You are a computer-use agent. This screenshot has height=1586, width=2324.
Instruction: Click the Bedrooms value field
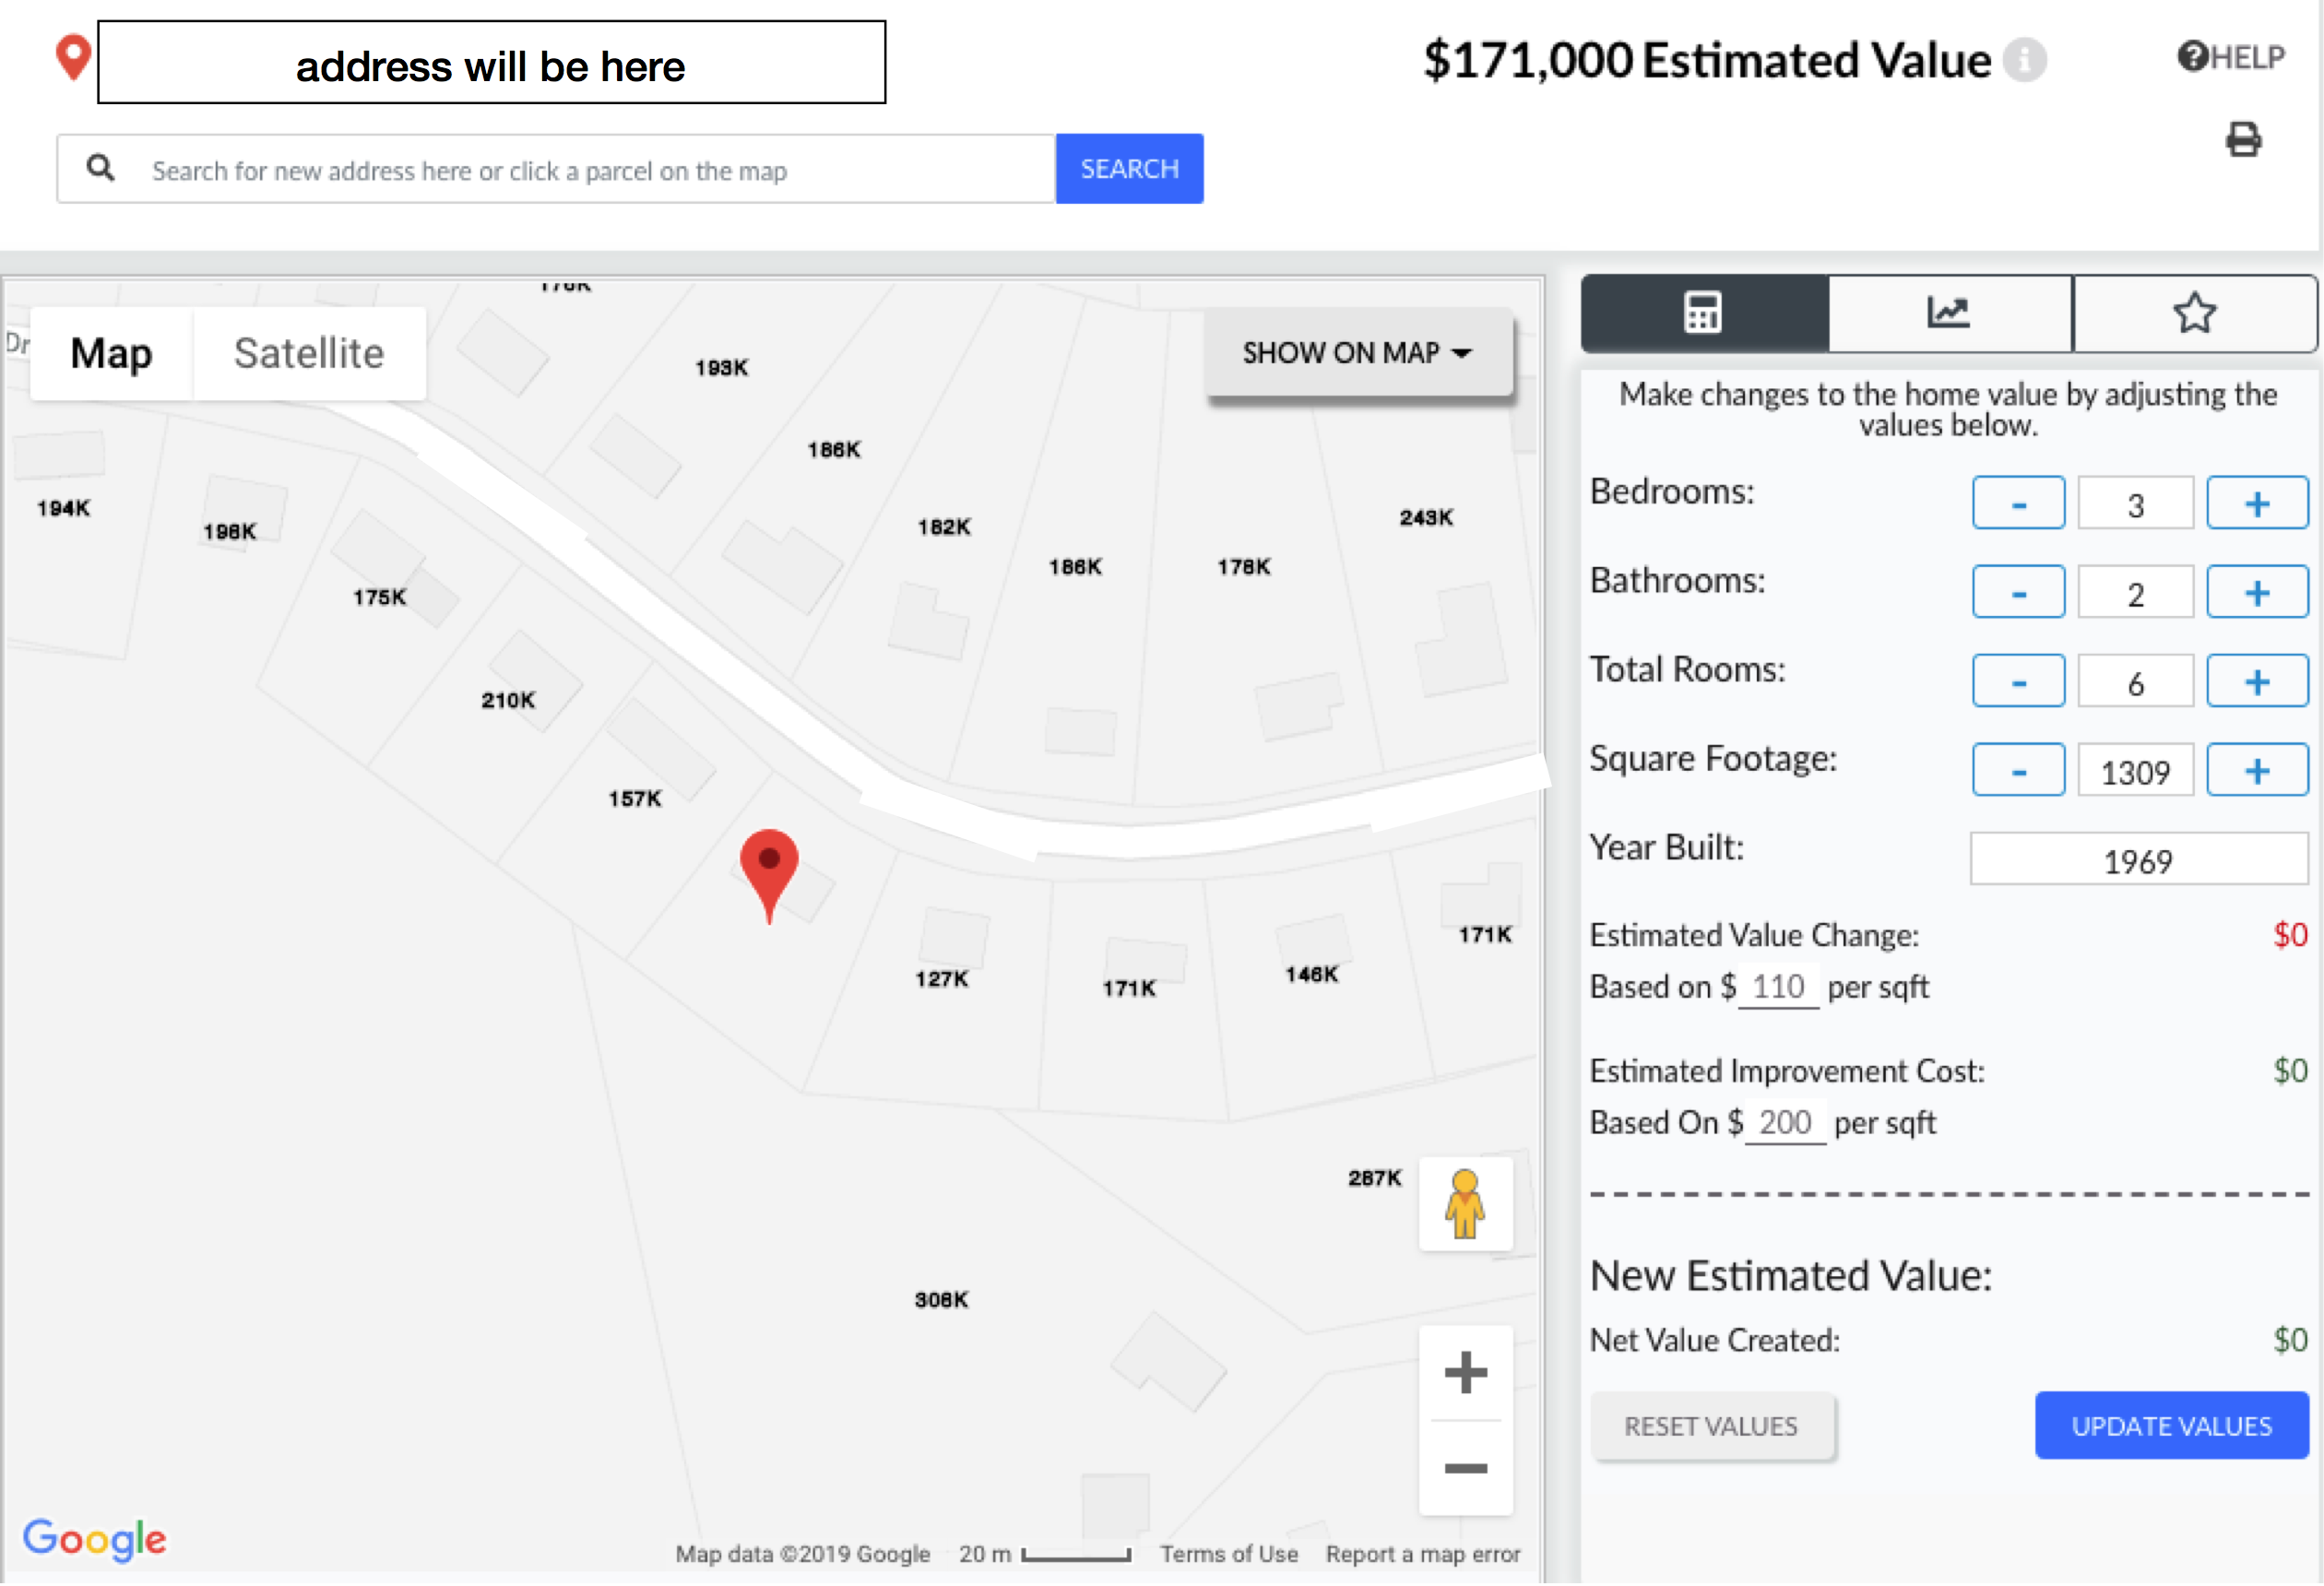pyautogui.click(x=2136, y=504)
